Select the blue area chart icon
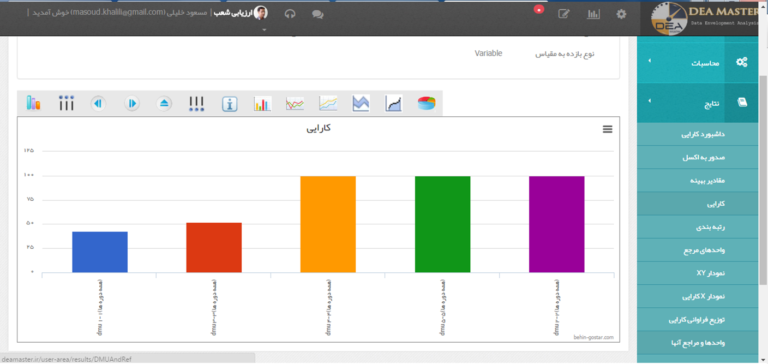768x364 pixels. click(361, 103)
